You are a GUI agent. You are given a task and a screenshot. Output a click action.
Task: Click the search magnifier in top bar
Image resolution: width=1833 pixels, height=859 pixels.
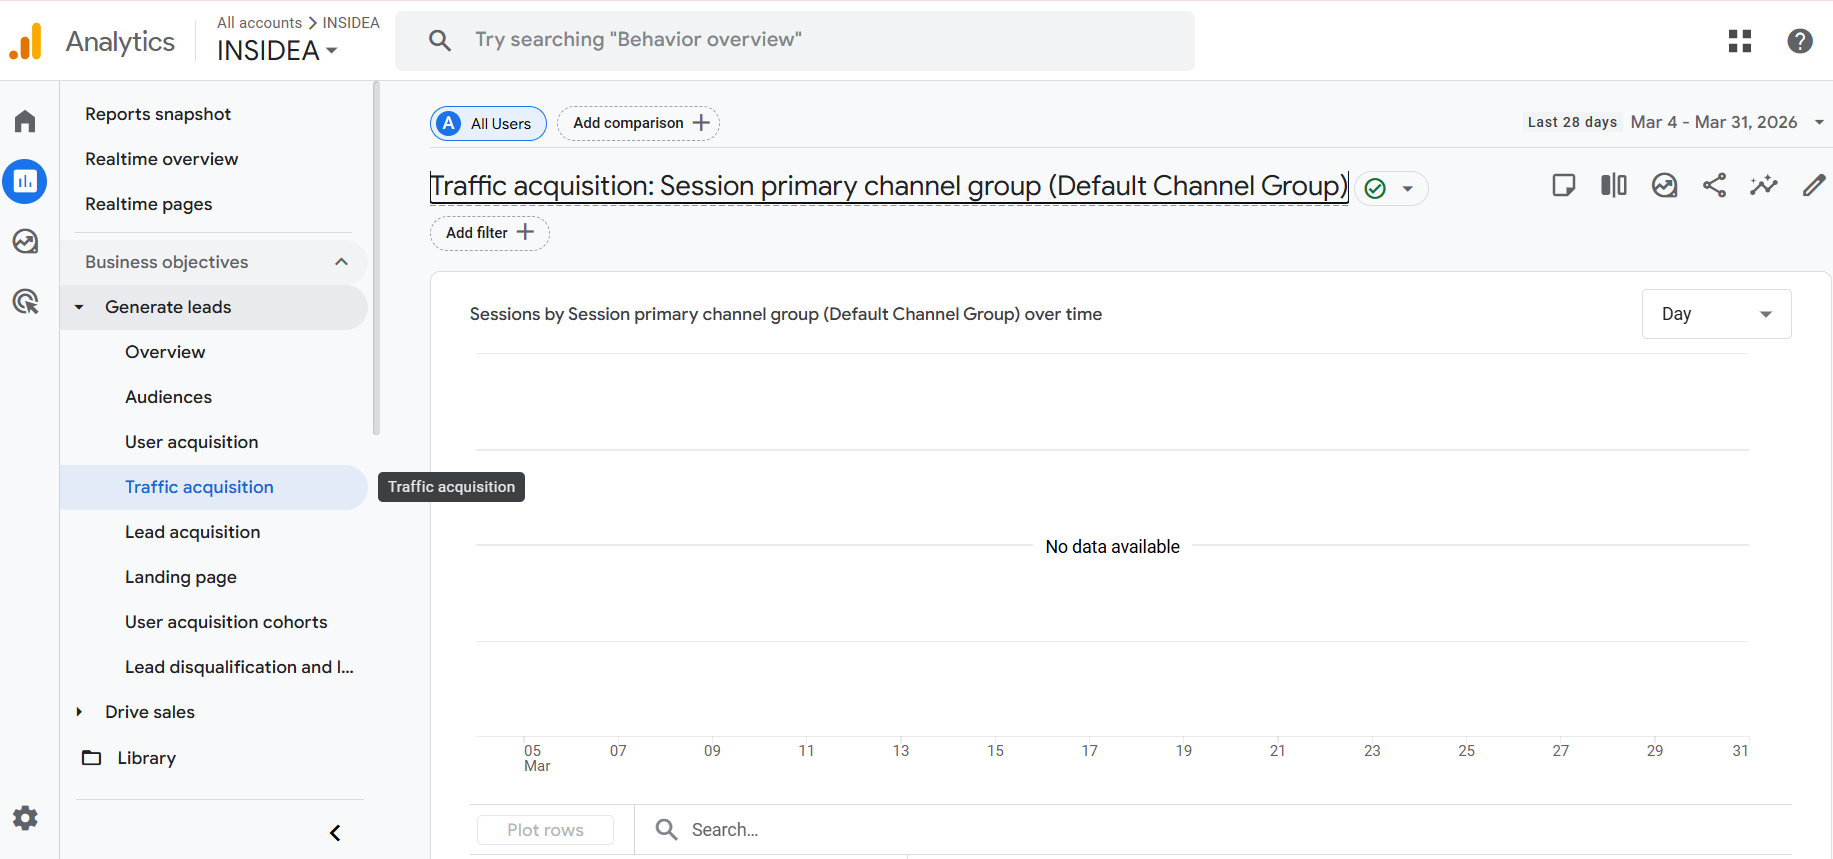tap(440, 40)
